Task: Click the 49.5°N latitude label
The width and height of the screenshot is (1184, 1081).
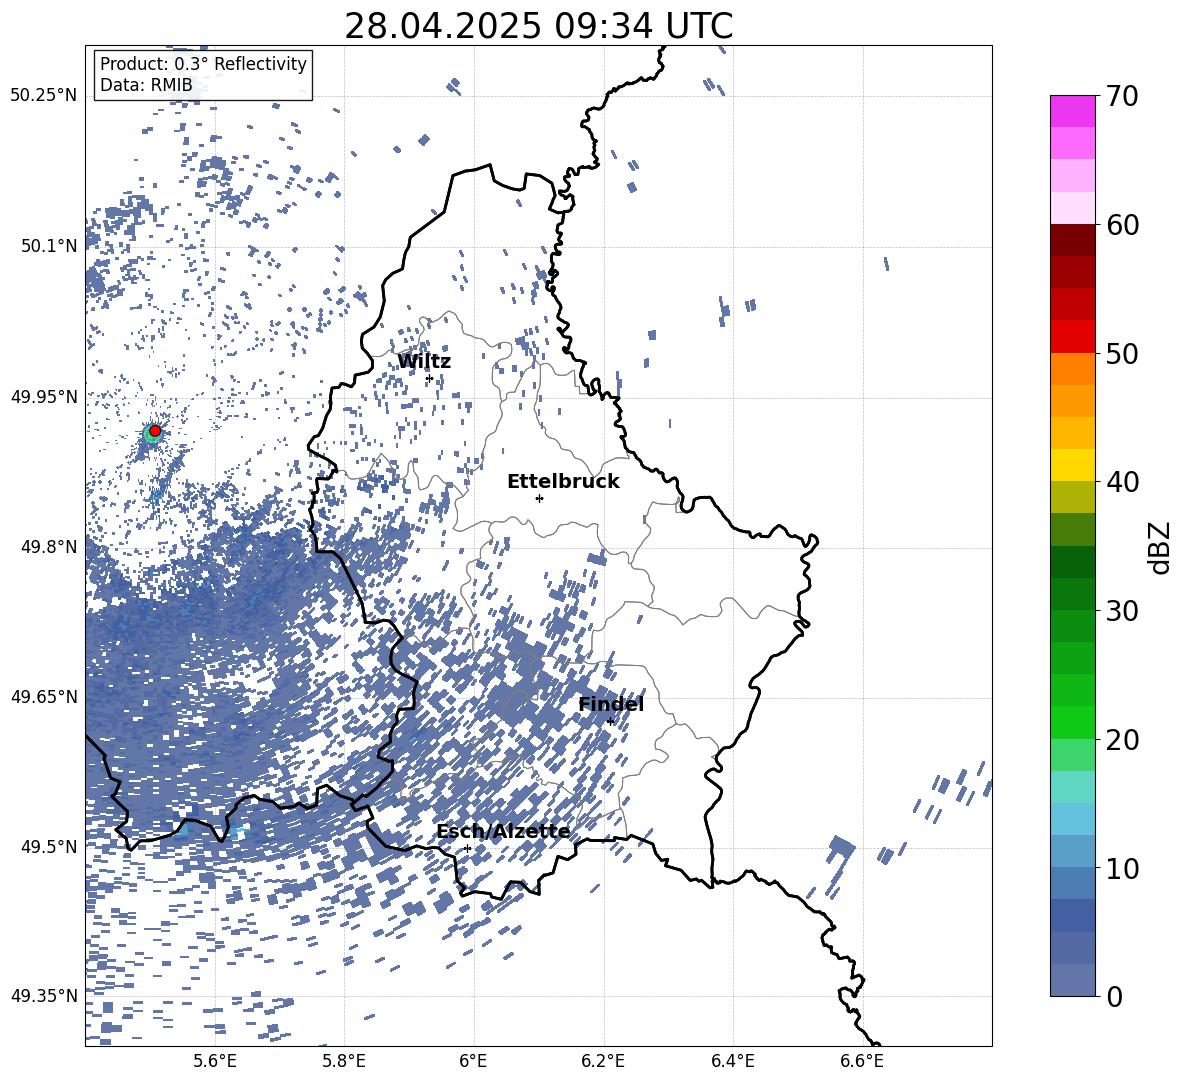Action: [x=49, y=847]
